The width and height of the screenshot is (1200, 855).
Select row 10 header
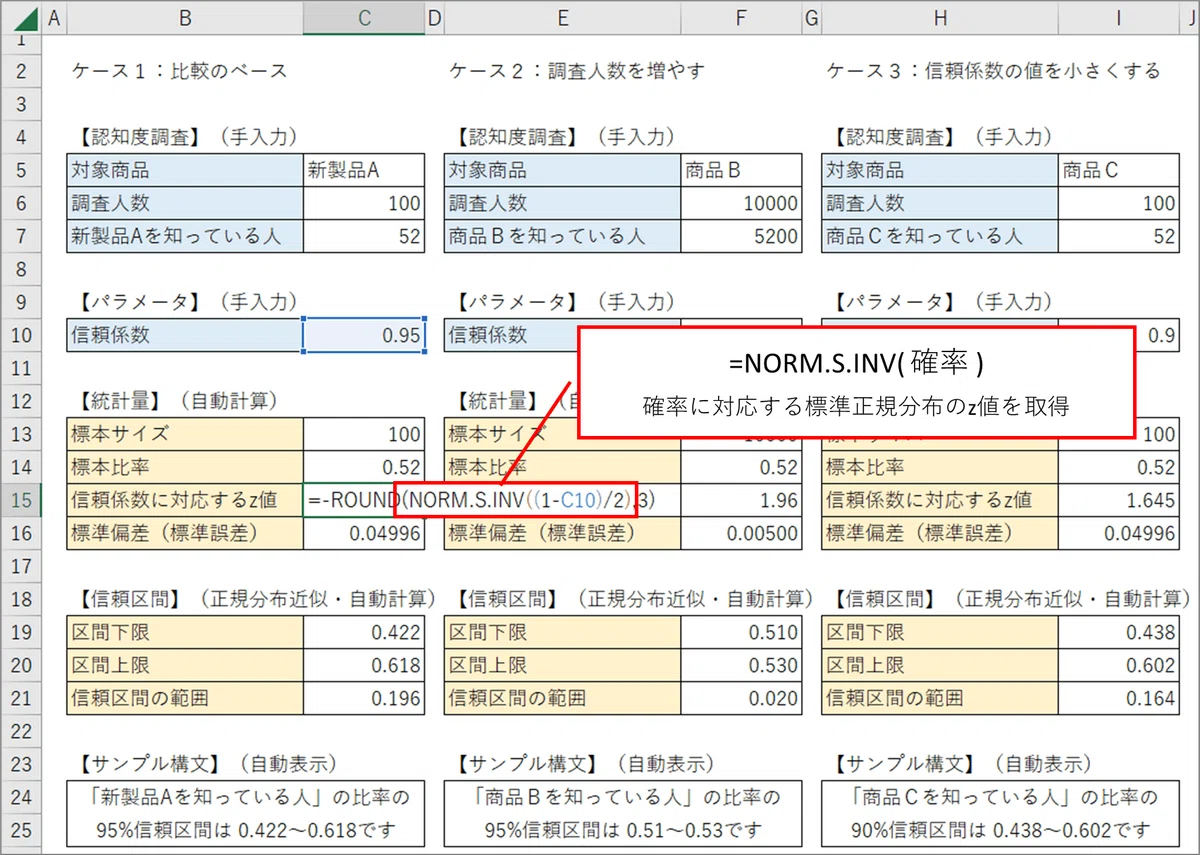click(x=20, y=335)
